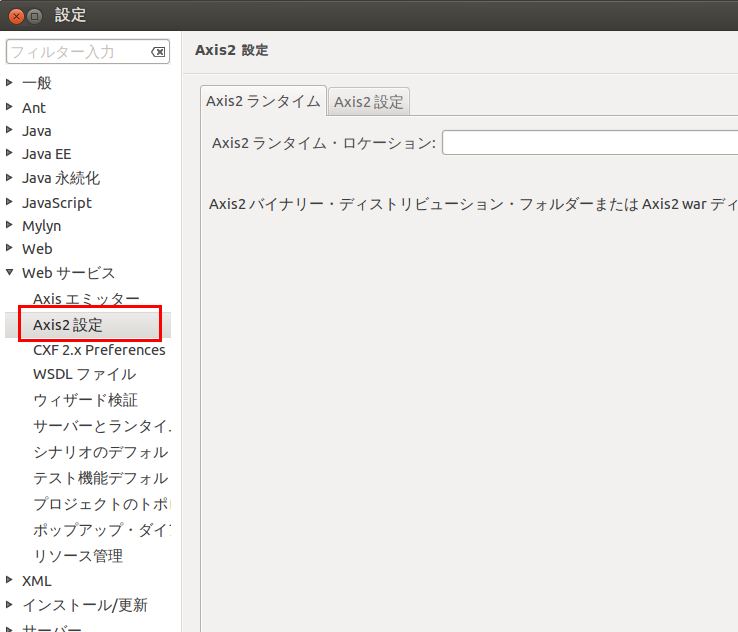Select the Mylyn category
Screen dimensions: 738x632
click(41, 226)
